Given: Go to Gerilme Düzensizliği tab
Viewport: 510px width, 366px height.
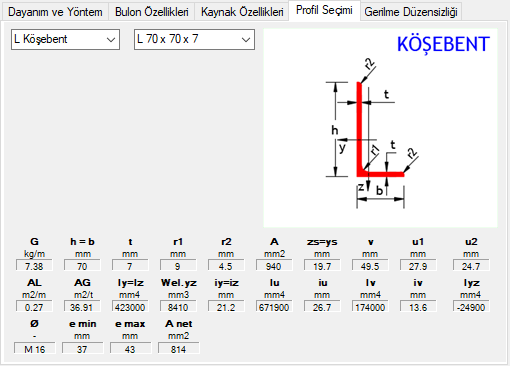Looking at the screenshot, I should (x=411, y=12).
